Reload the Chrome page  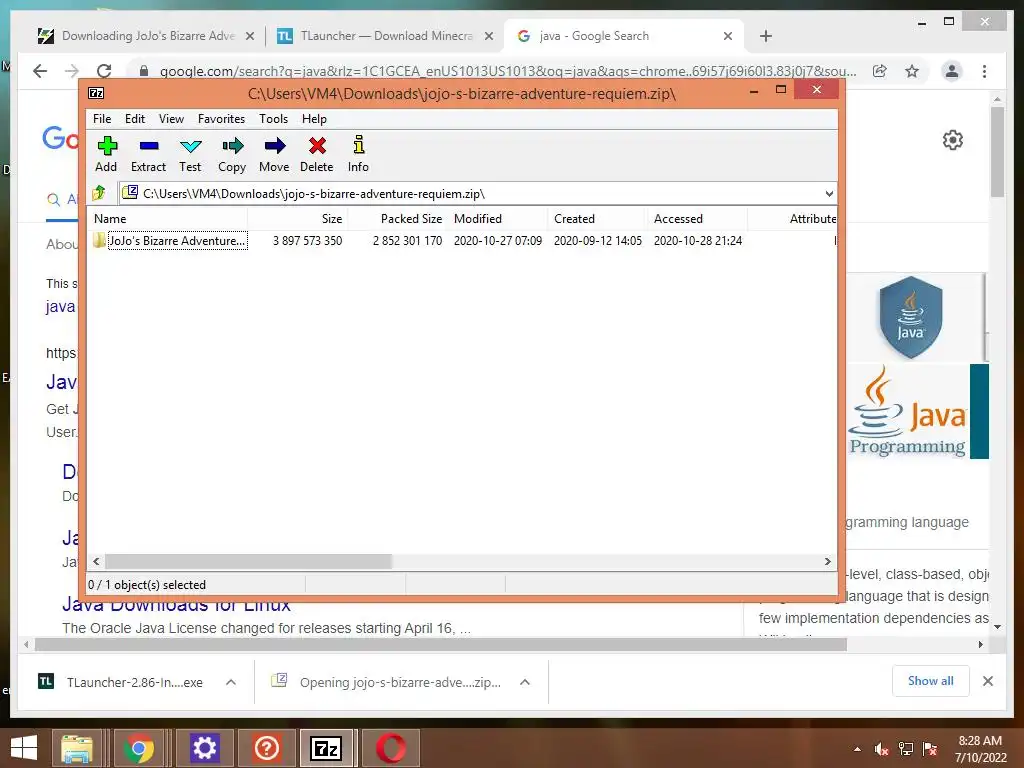click(104, 71)
